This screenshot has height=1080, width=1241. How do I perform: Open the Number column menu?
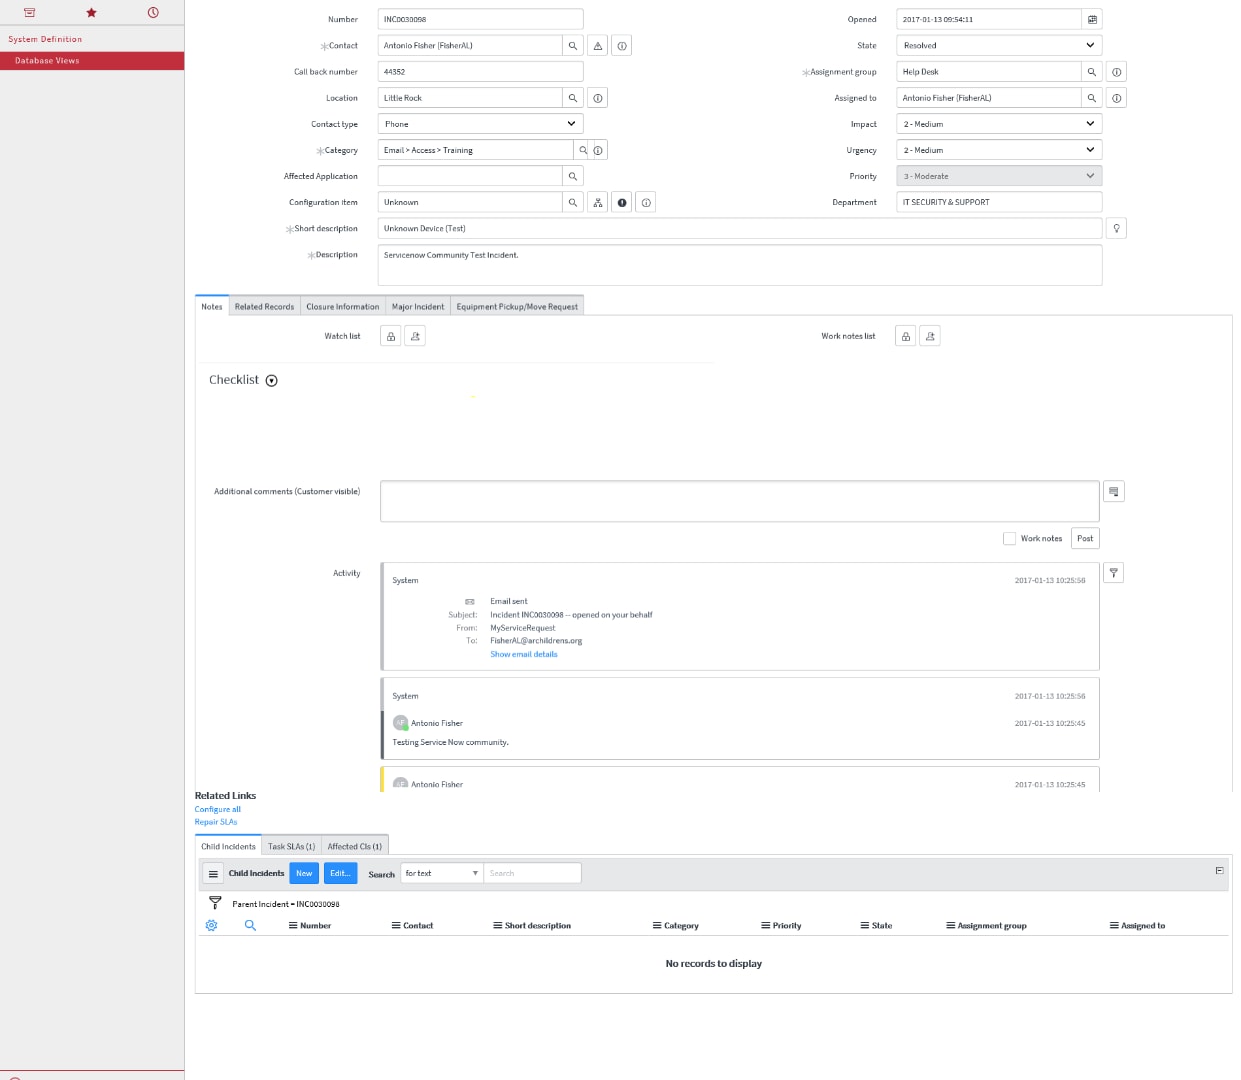[x=293, y=926]
